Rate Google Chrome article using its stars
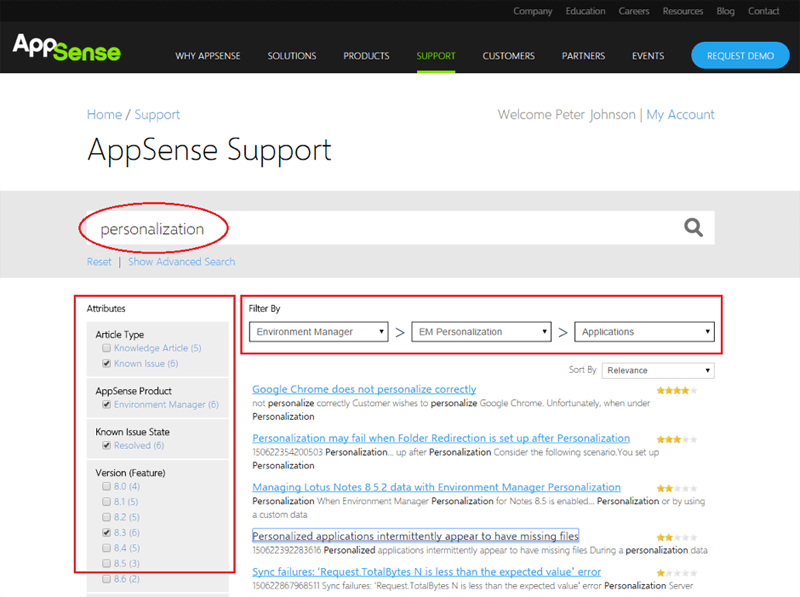 677,391
